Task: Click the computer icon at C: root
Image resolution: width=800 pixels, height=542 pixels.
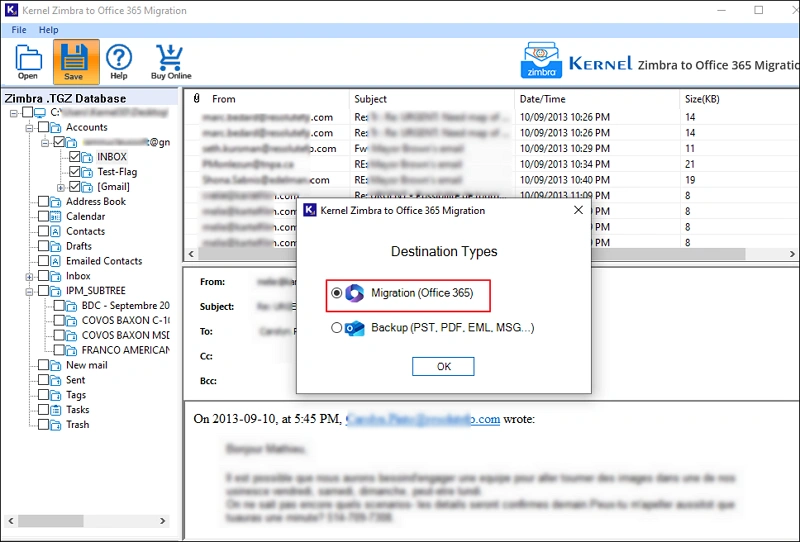Action: (40, 112)
